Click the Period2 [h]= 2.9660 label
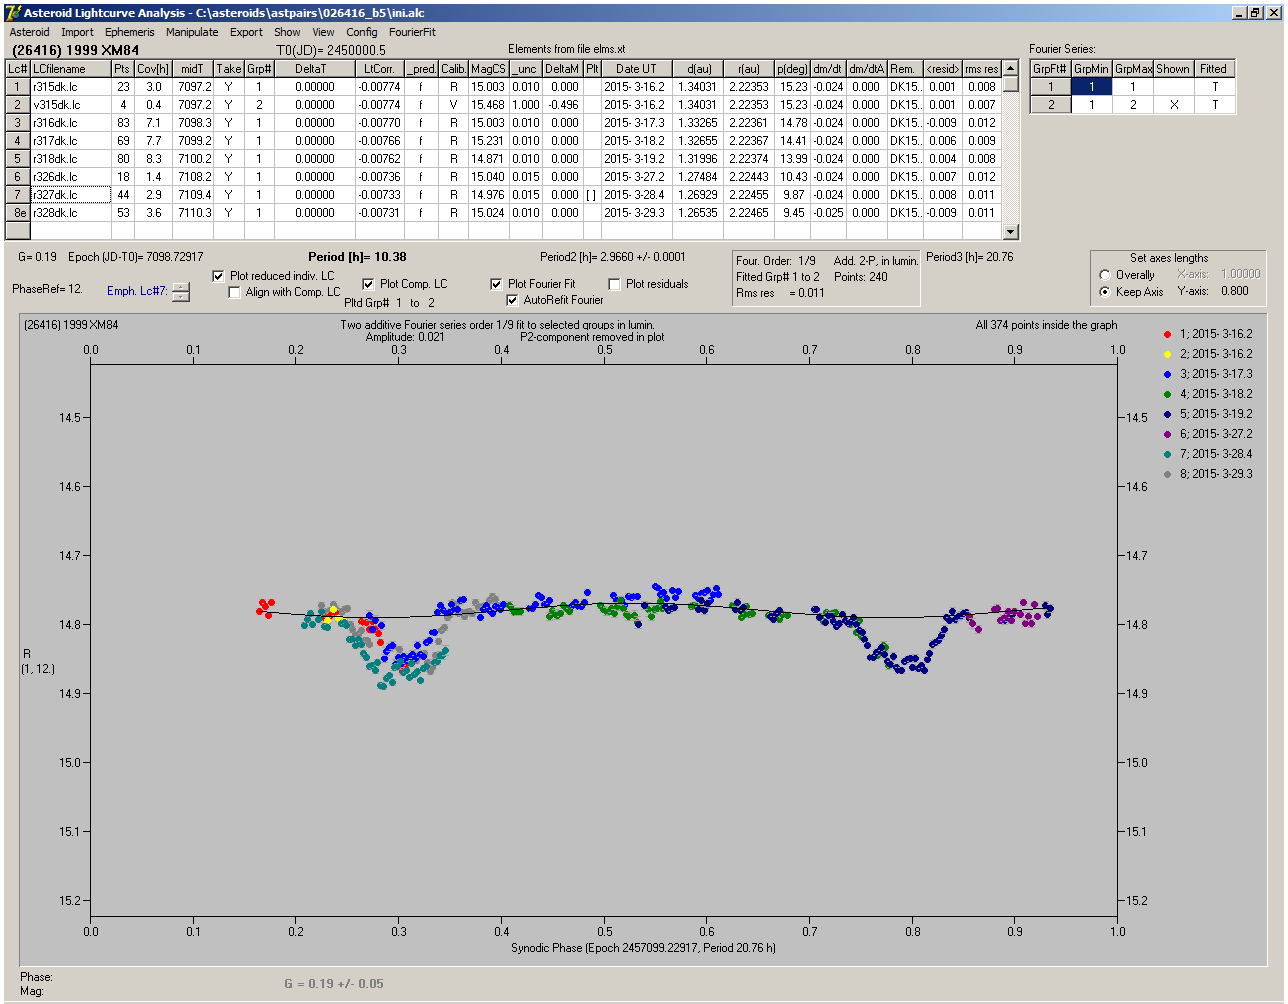 tap(613, 257)
